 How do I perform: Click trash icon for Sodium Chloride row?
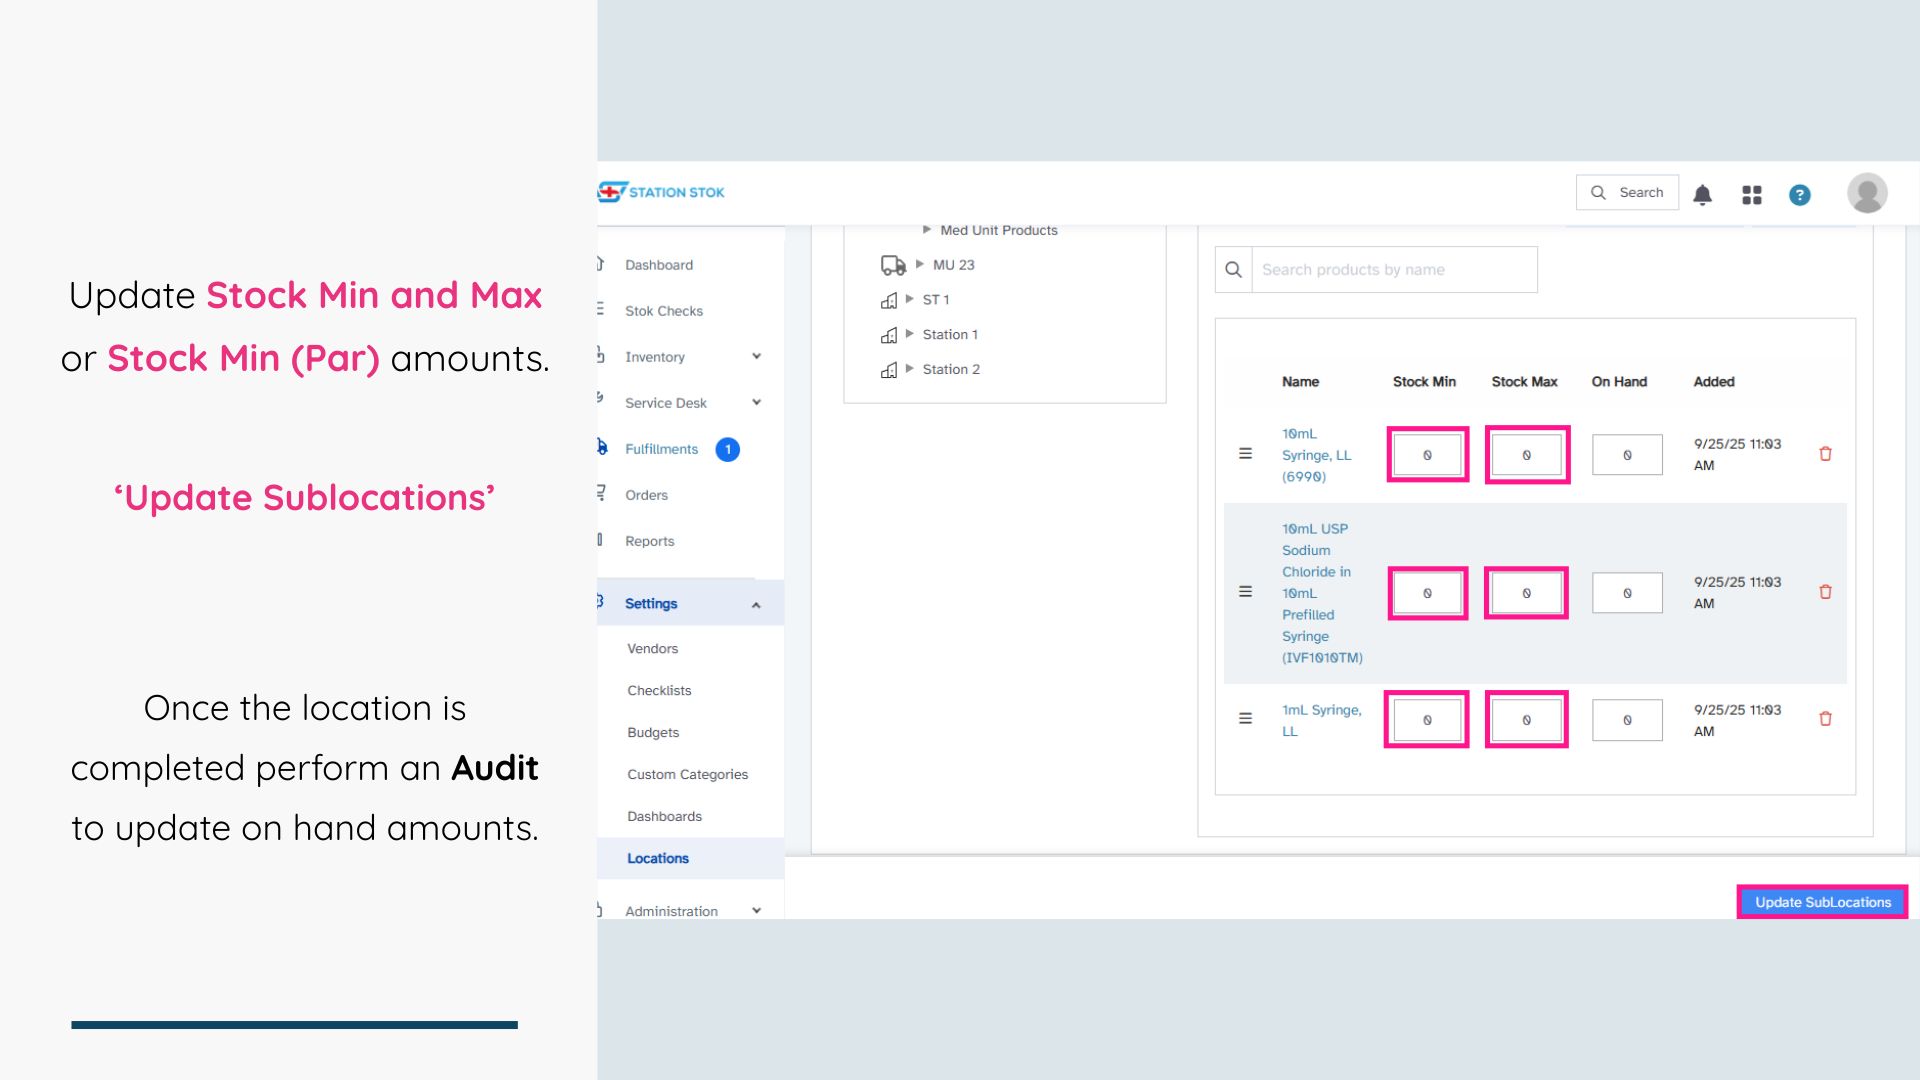[x=1825, y=592]
